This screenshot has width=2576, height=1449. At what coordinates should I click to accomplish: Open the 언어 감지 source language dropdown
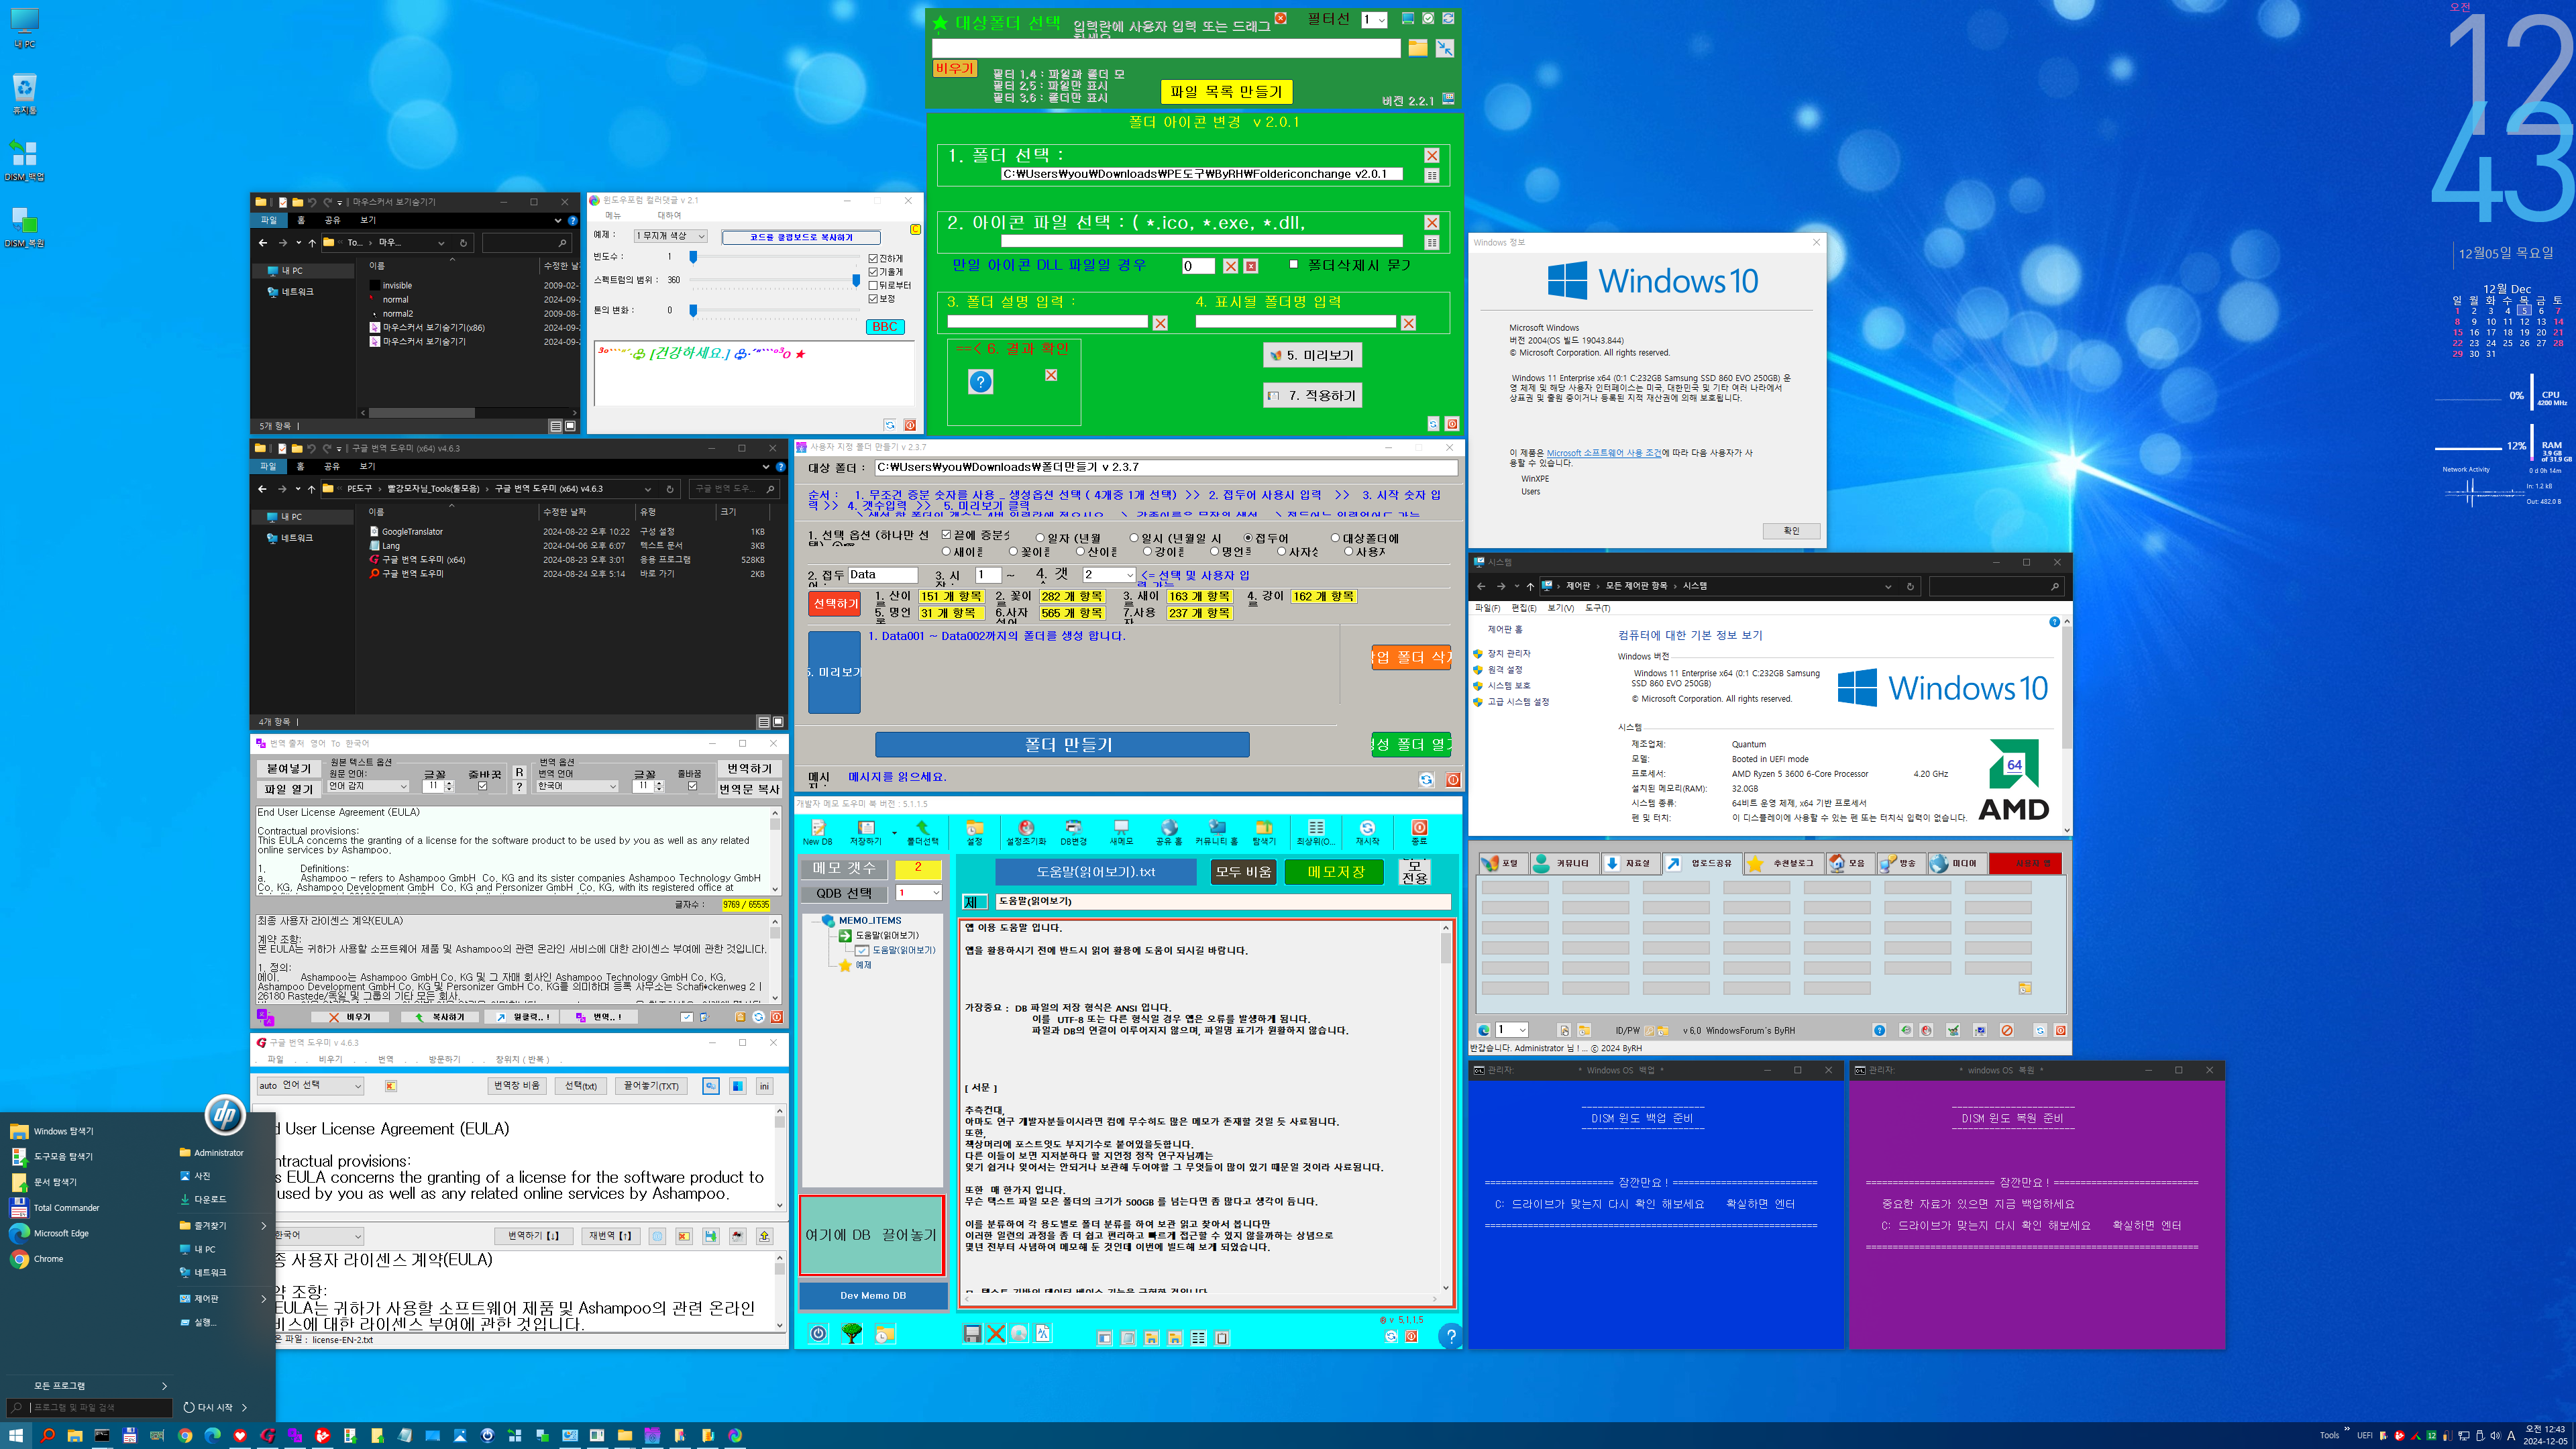click(x=368, y=786)
